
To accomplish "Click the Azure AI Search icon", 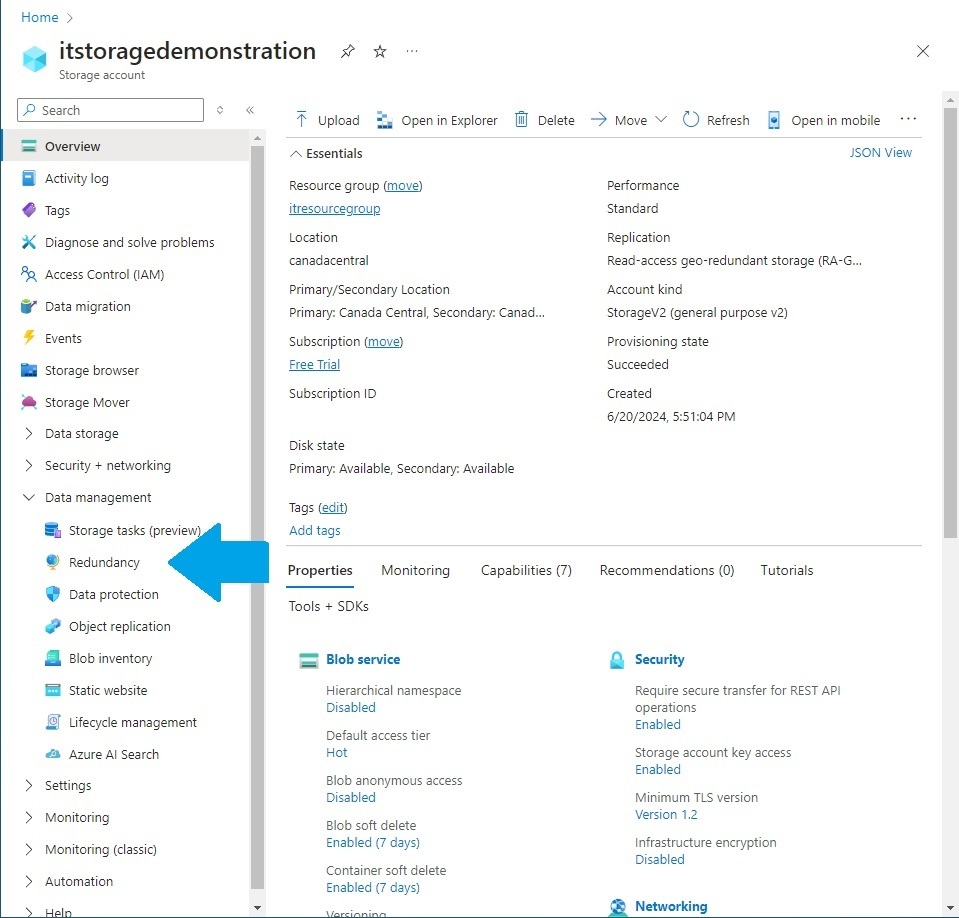I will click(53, 754).
